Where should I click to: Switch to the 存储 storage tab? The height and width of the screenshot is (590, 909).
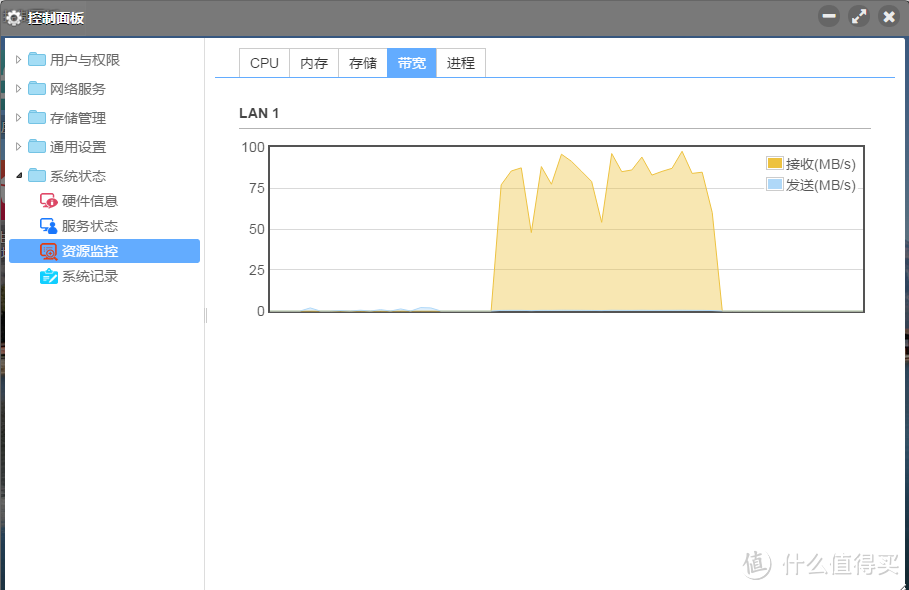(x=363, y=63)
